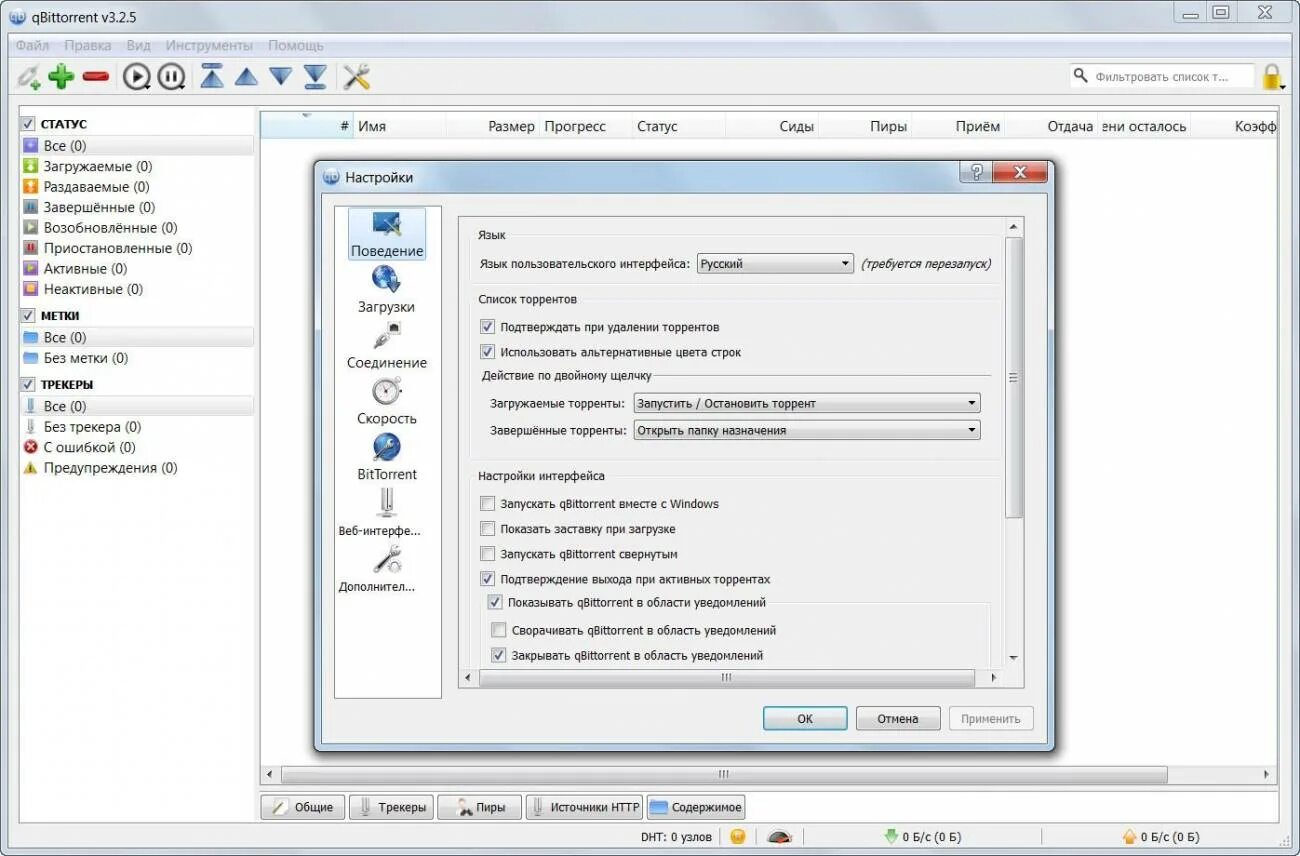
Task: Enable Показать заставку при загрузке
Action: tap(488, 529)
